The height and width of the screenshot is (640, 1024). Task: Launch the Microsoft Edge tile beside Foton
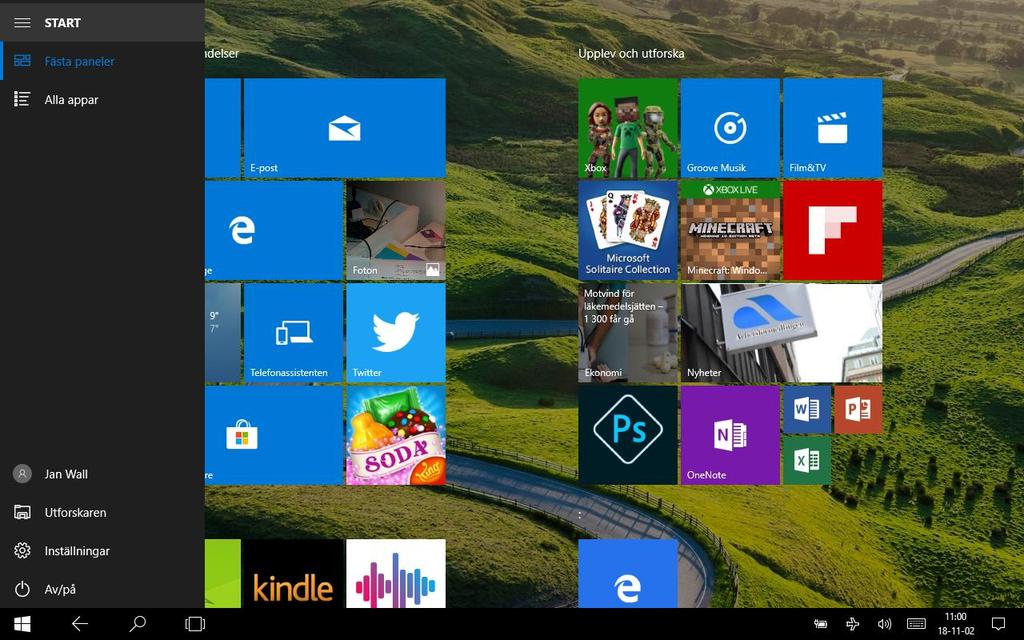274,231
